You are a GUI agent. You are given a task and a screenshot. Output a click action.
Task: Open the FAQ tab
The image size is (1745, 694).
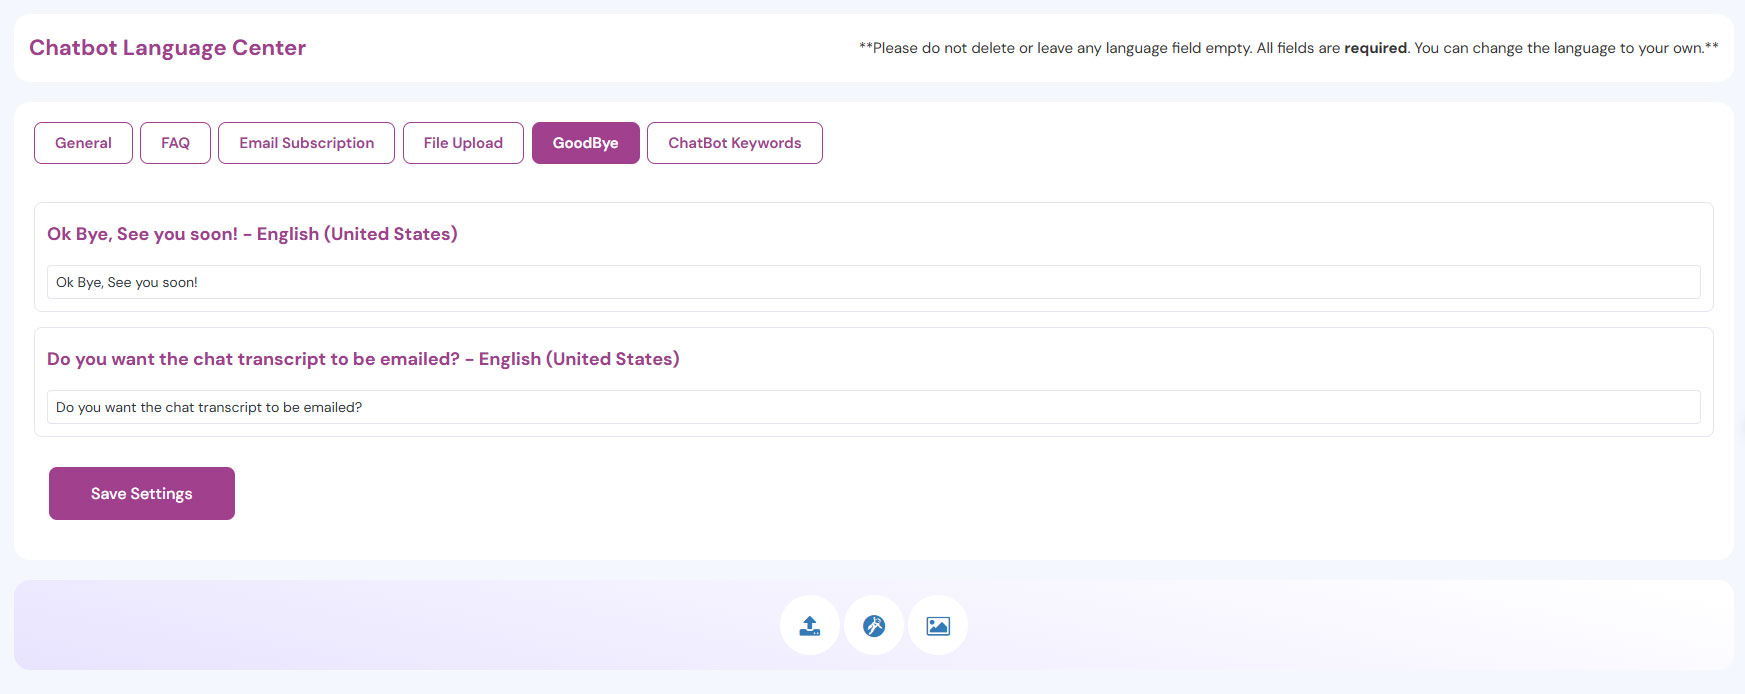coord(175,143)
